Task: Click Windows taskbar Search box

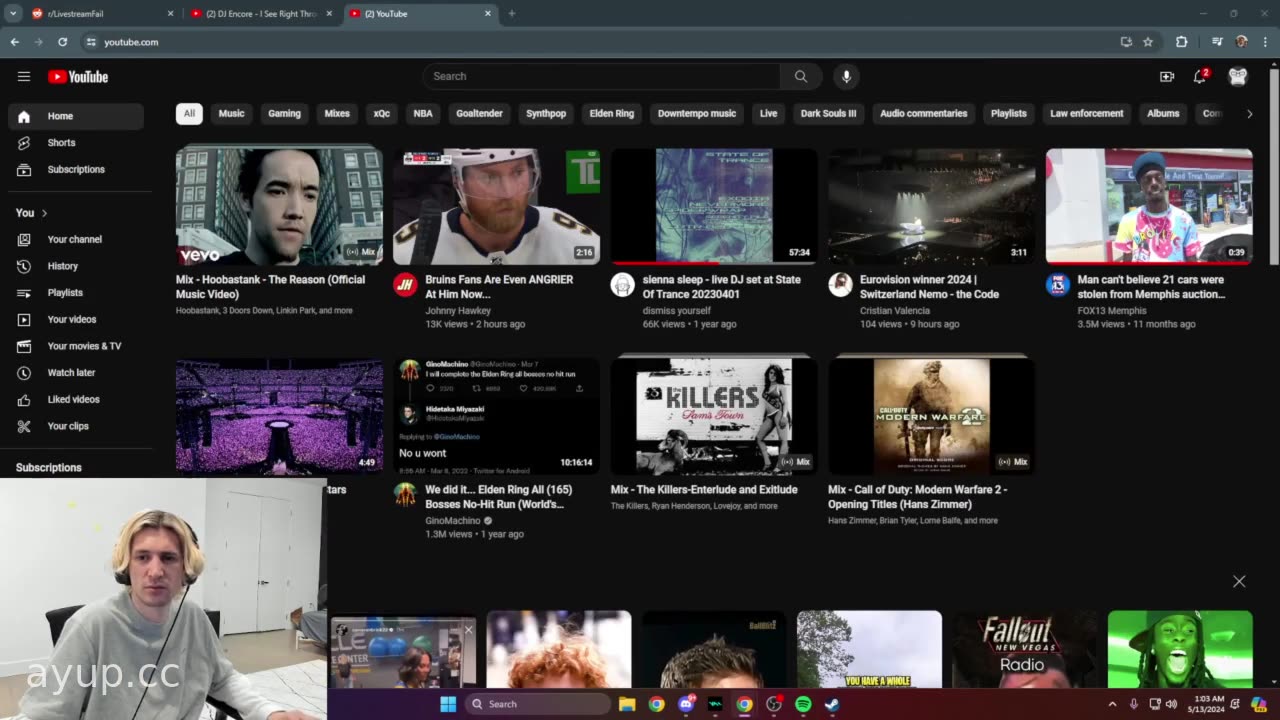Action: [x=540, y=704]
